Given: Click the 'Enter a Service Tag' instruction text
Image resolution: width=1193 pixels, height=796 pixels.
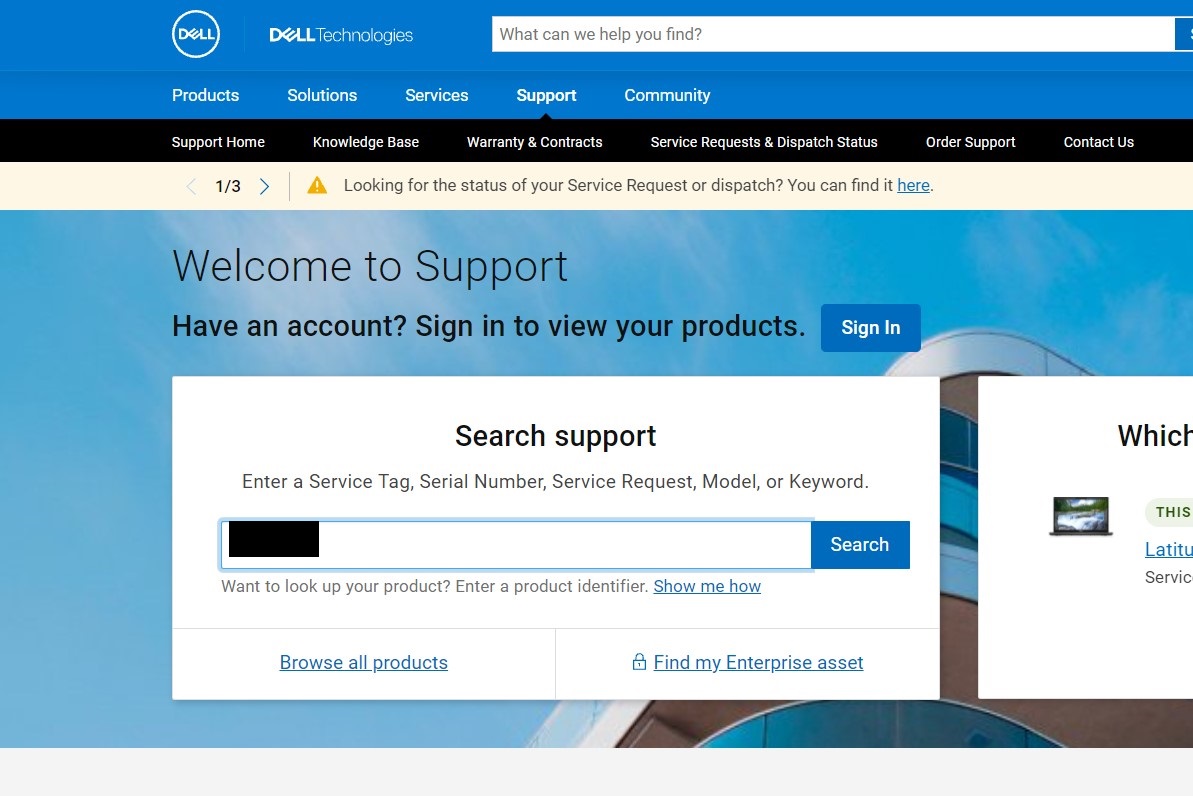Looking at the screenshot, I should point(555,482).
